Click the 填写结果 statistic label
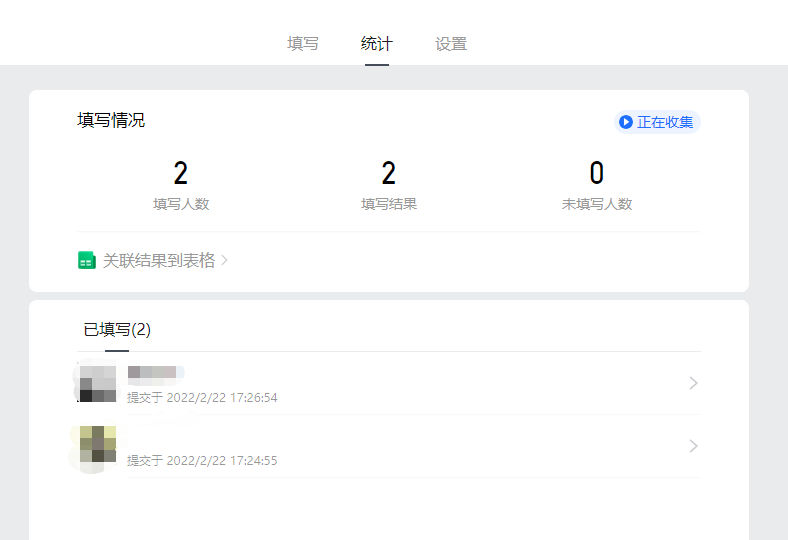 [389, 204]
